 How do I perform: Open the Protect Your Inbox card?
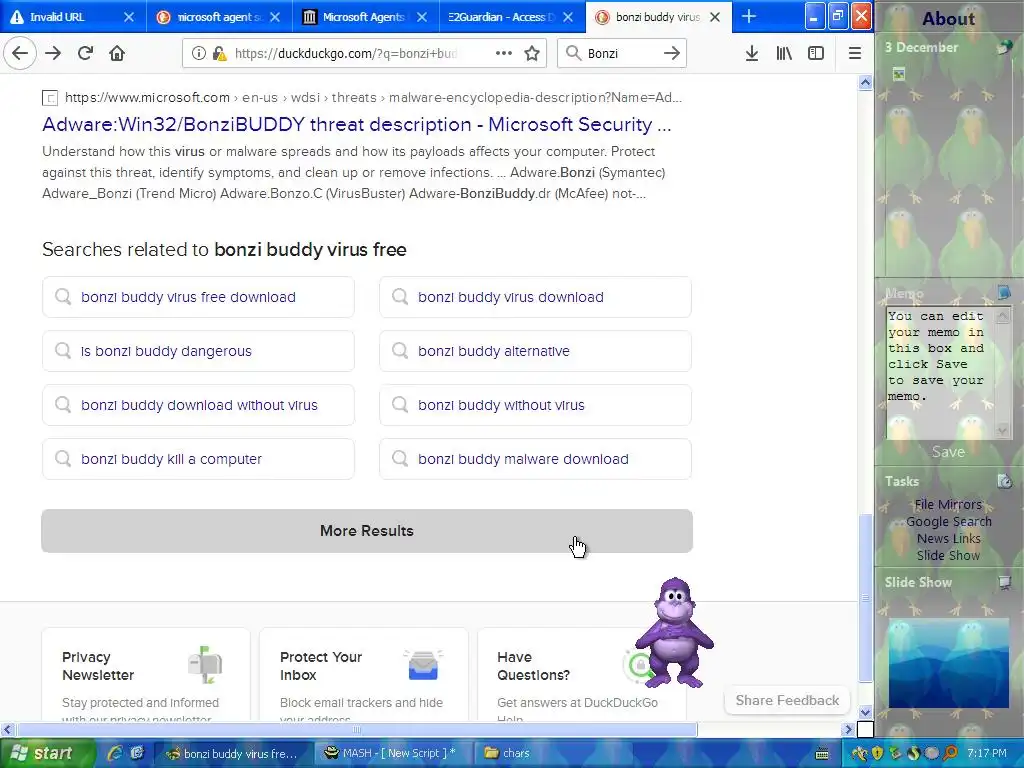(x=364, y=675)
